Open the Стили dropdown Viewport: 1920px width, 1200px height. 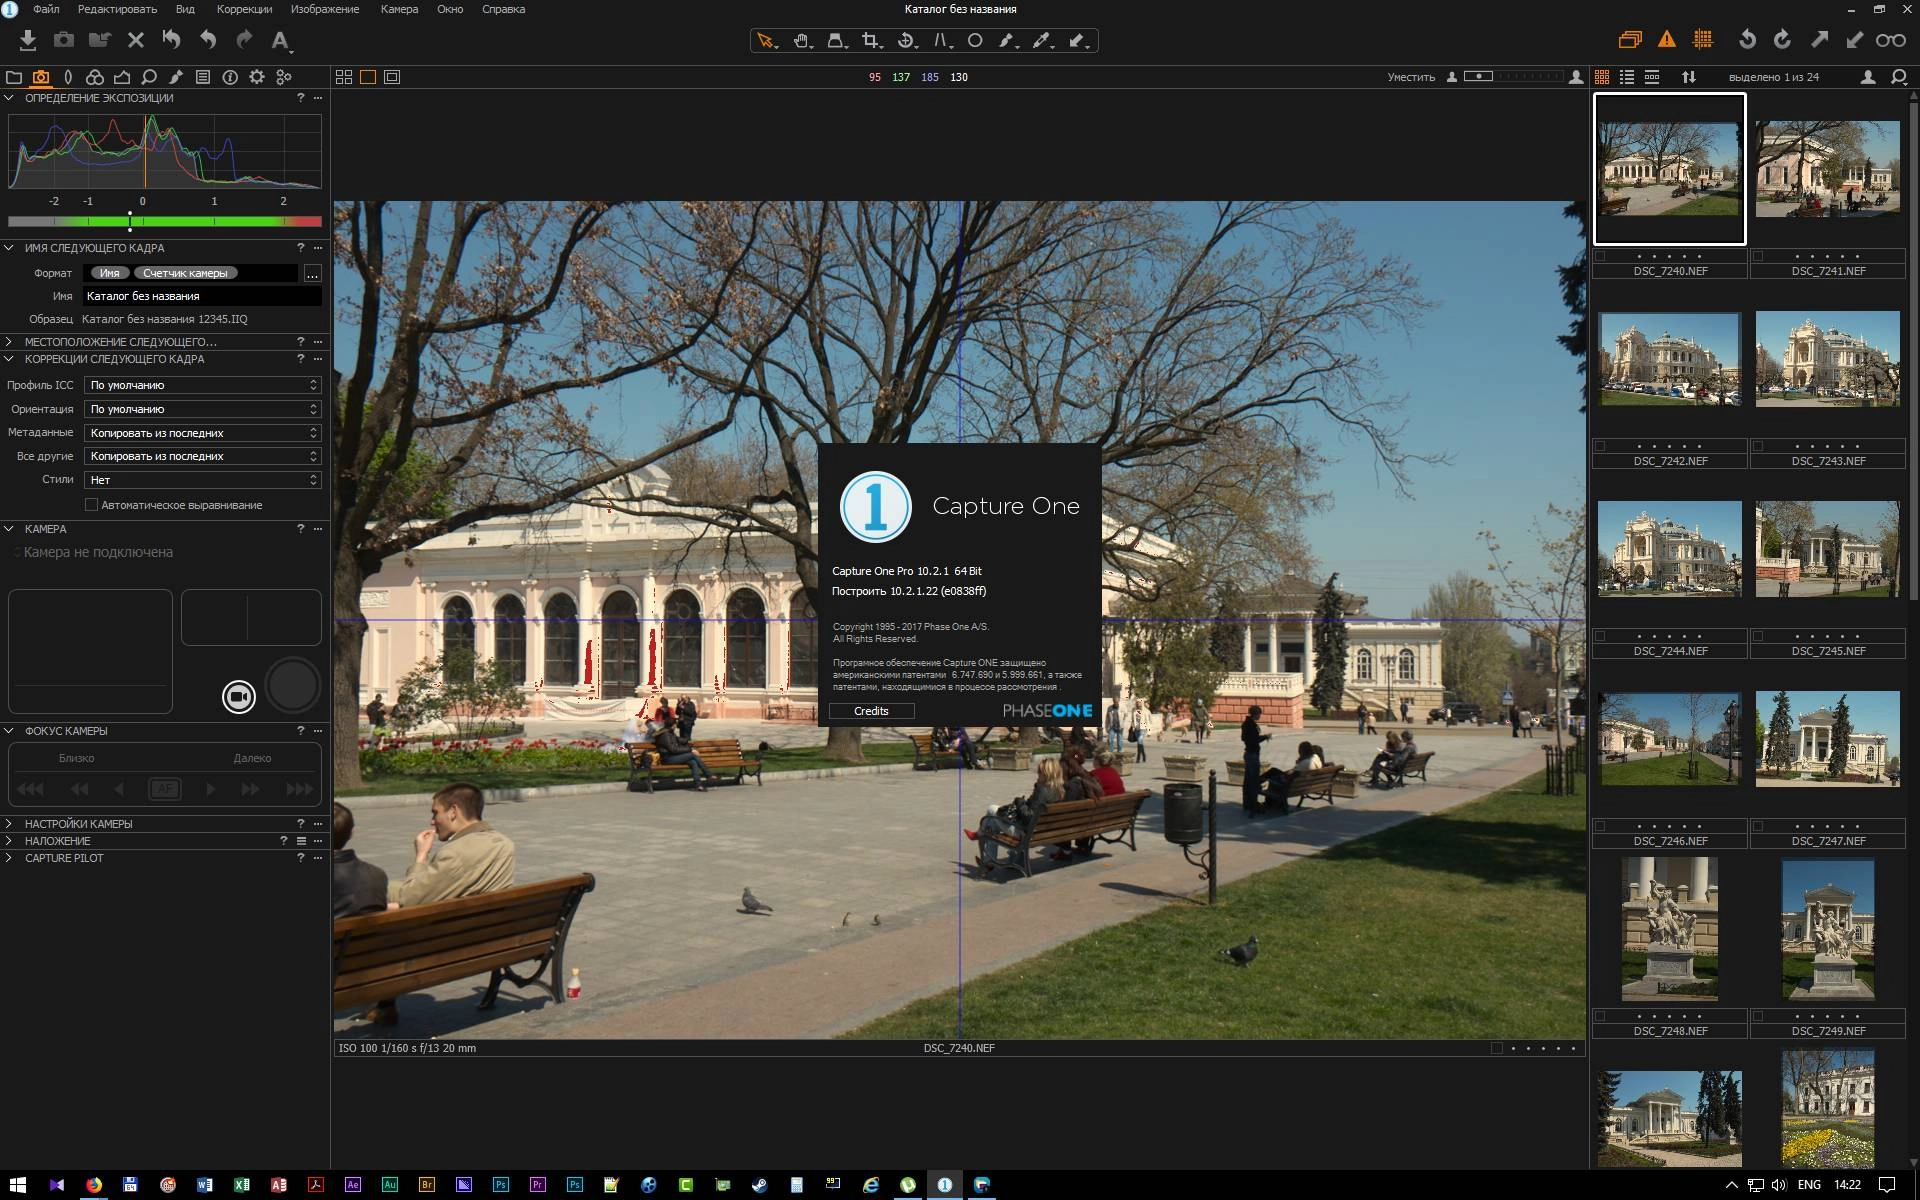pyautogui.click(x=203, y=480)
